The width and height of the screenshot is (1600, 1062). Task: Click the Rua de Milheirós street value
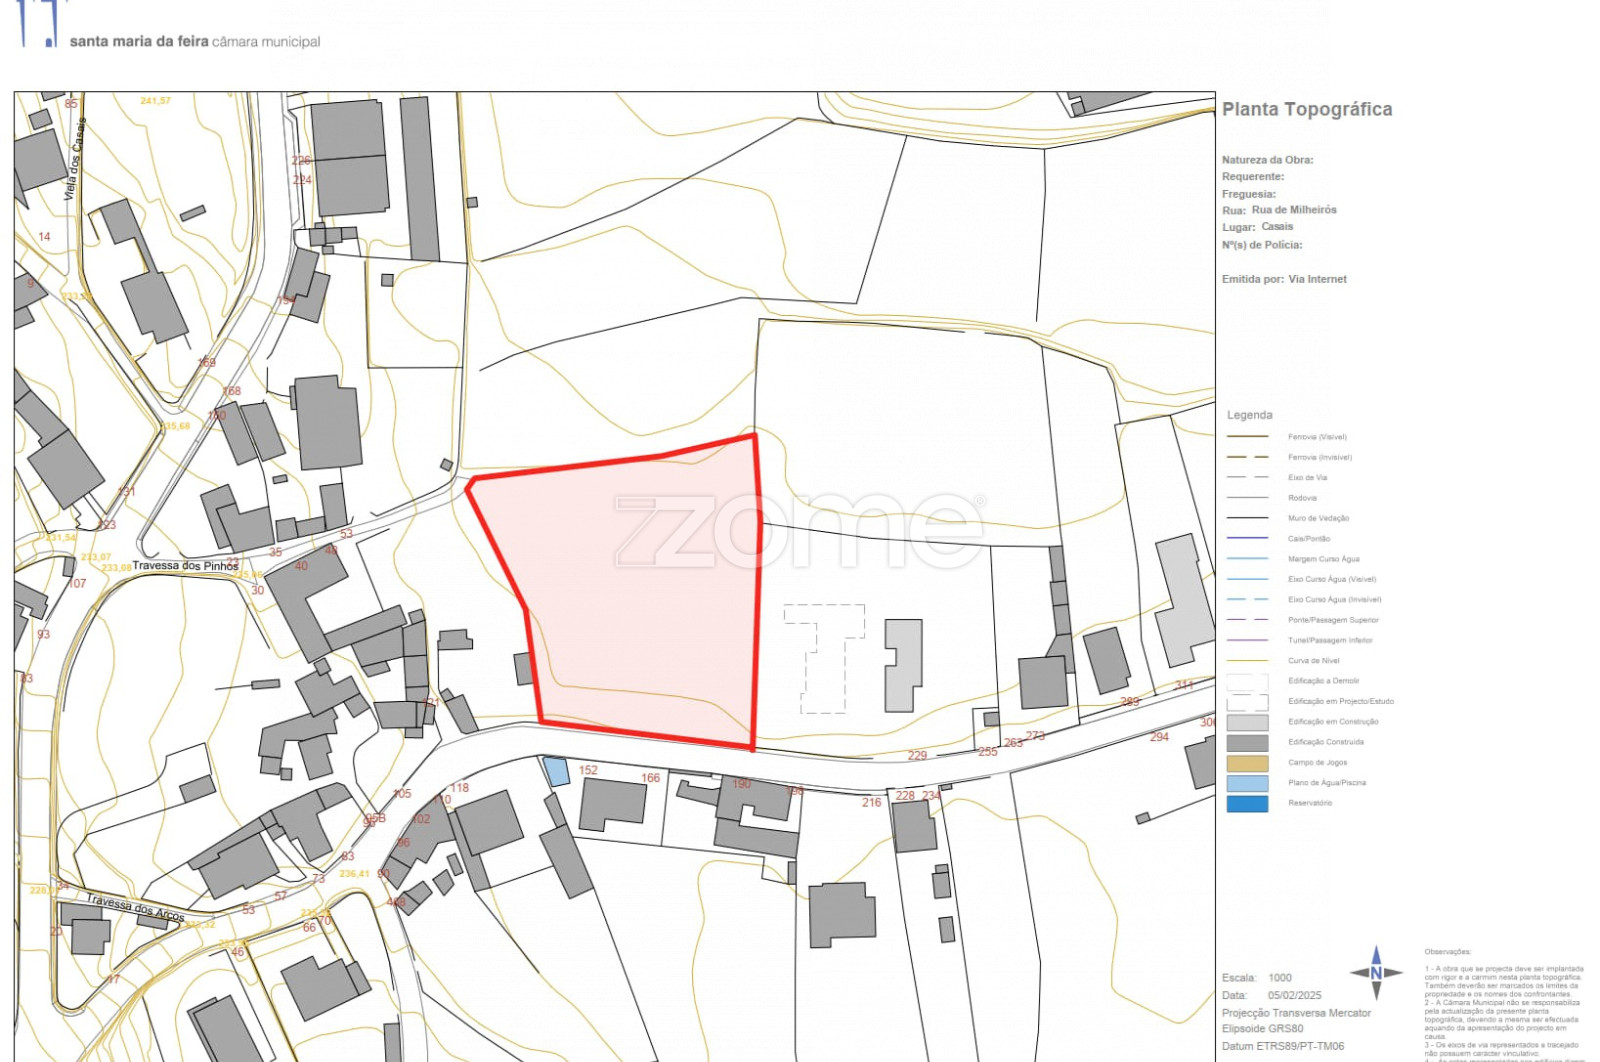1293,210
